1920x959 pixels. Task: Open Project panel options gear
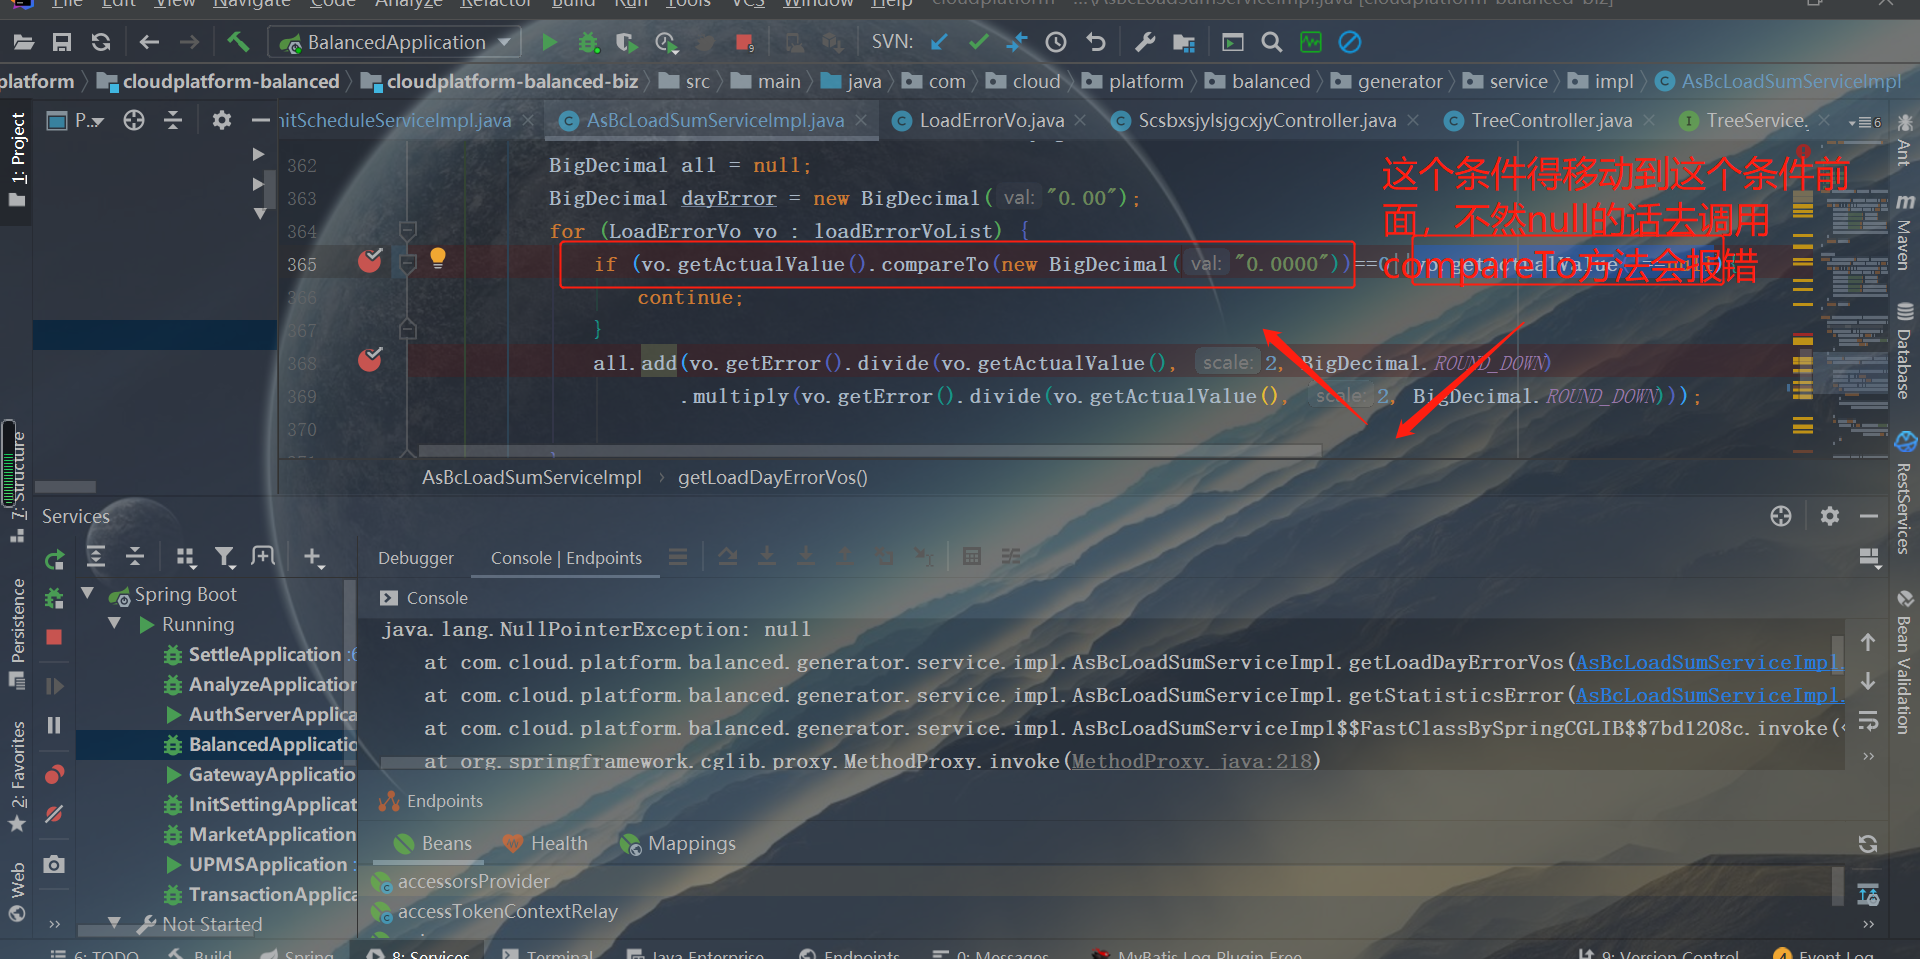point(222,121)
